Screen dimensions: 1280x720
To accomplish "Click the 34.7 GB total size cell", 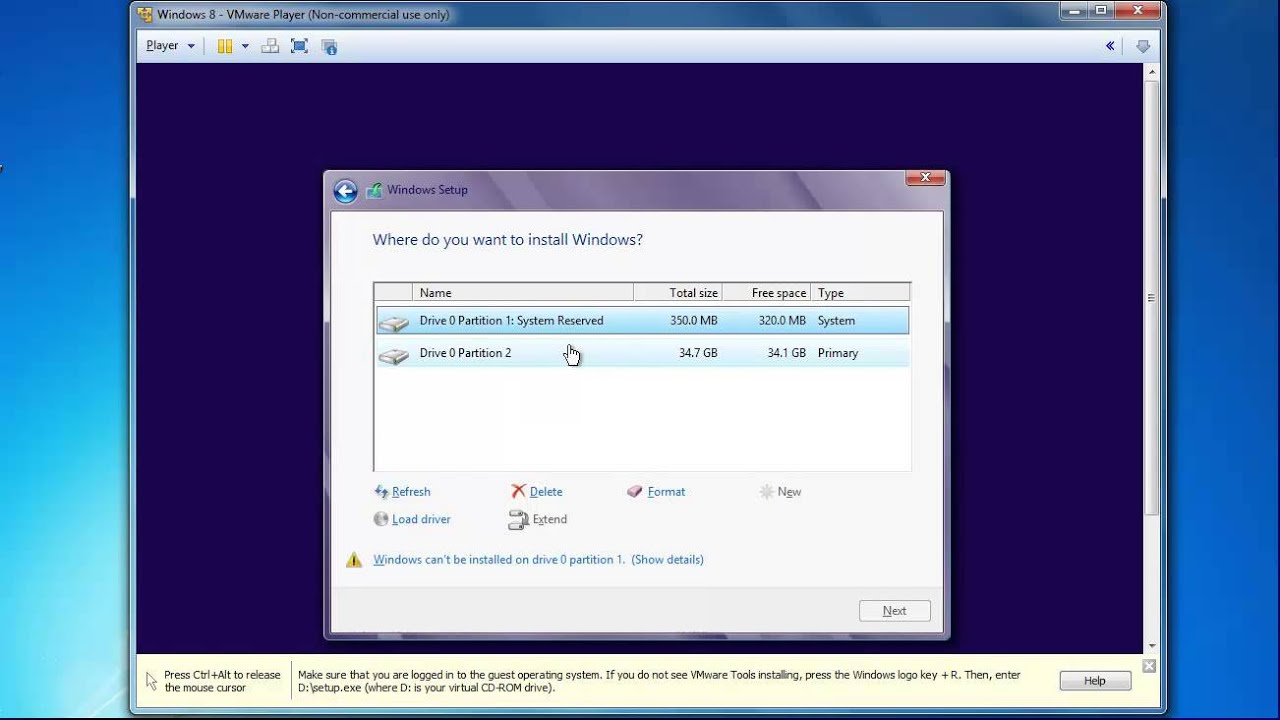I will [697, 353].
